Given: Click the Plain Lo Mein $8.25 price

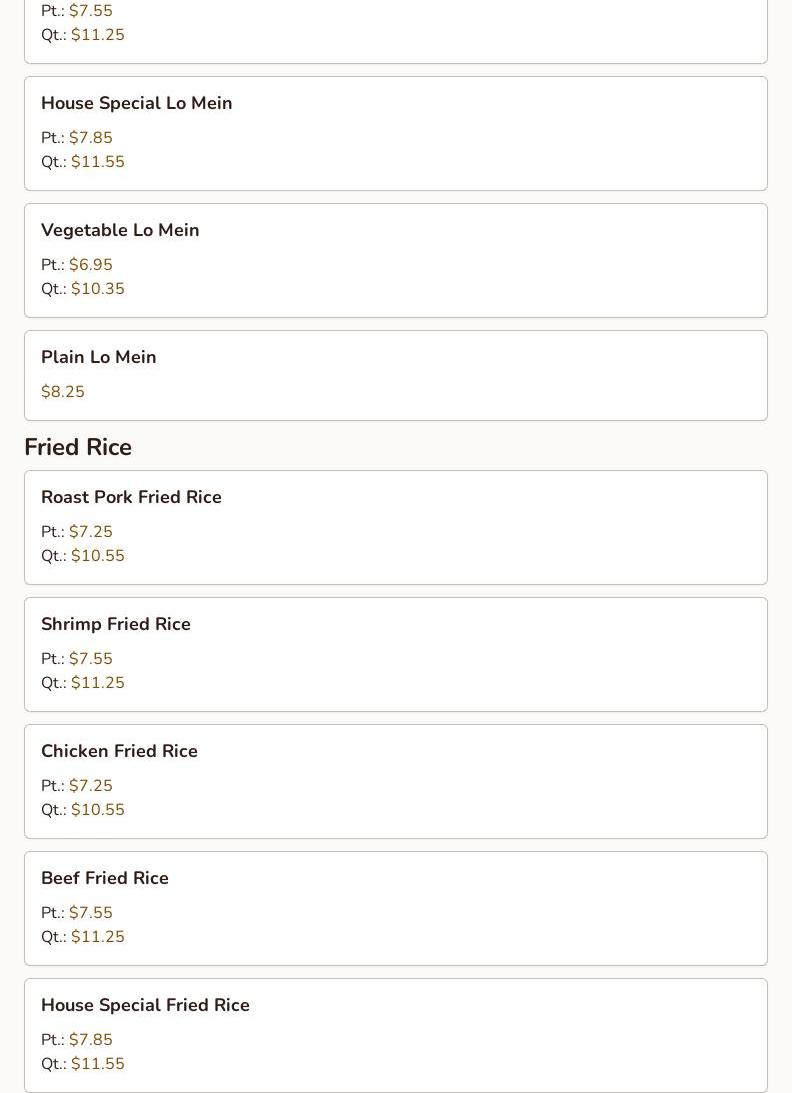Looking at the screenshot, I should tap(63, 392).
